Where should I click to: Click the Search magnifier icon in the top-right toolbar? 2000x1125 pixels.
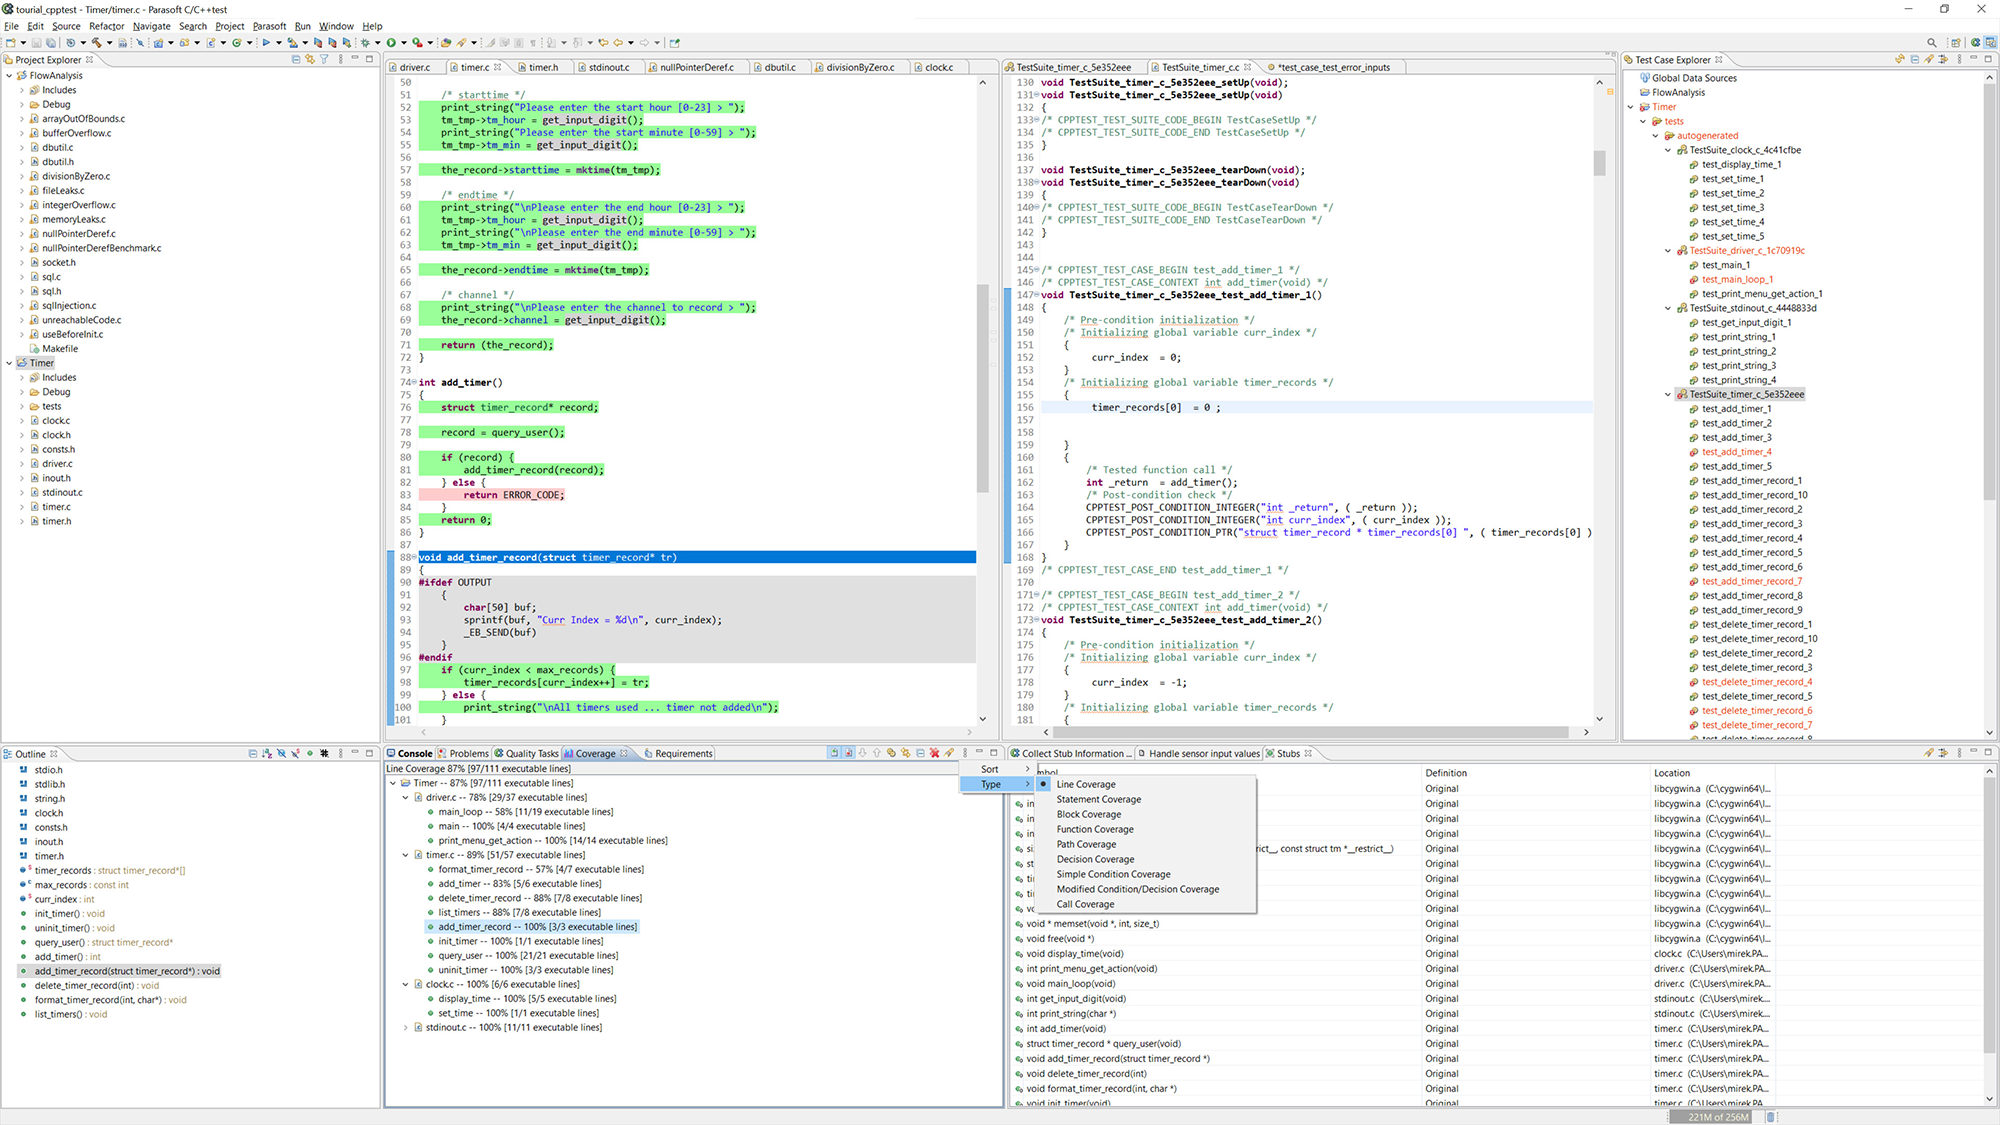pos(1931,43)
